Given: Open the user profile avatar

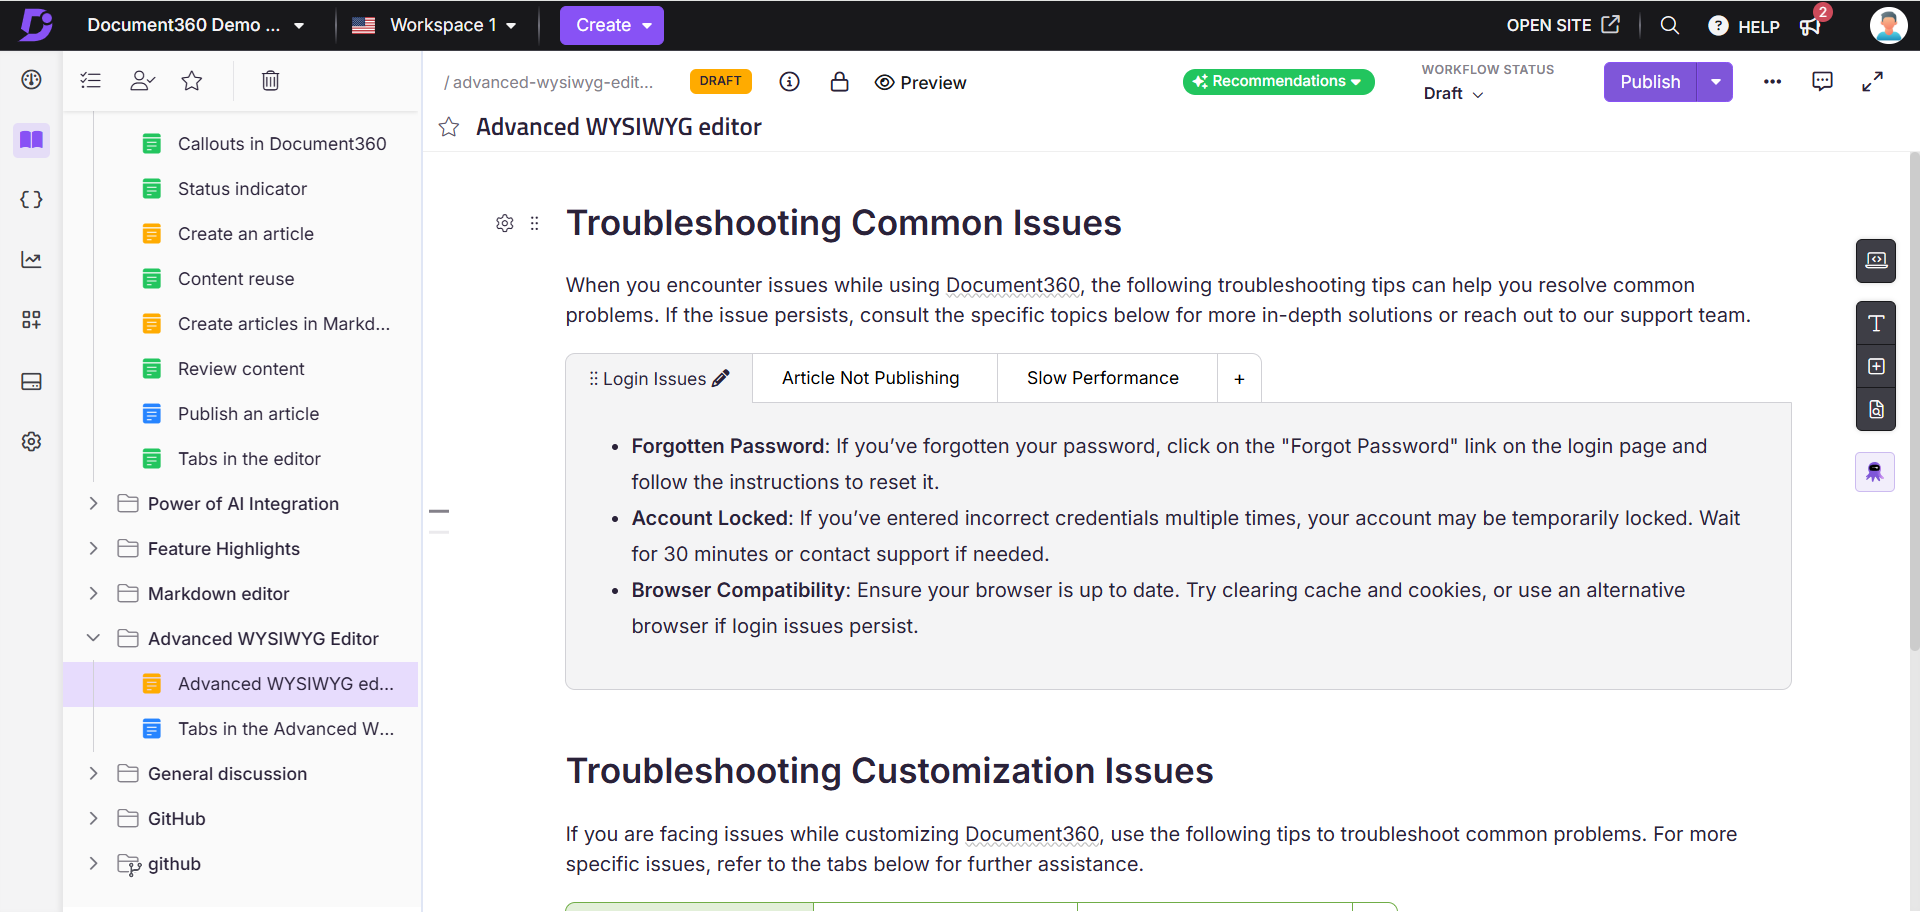Looking at the screenshot, I should [1888, 25].
